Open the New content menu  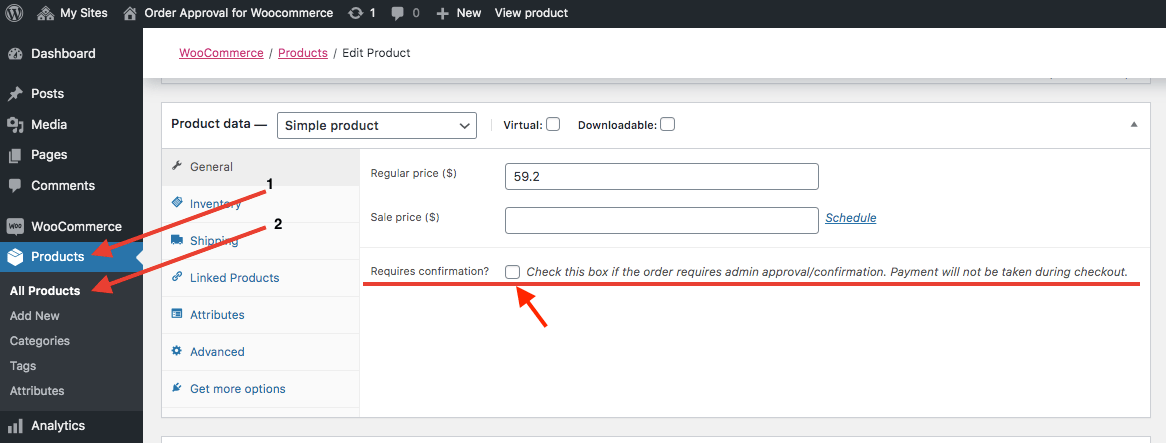tap(459, 13)
